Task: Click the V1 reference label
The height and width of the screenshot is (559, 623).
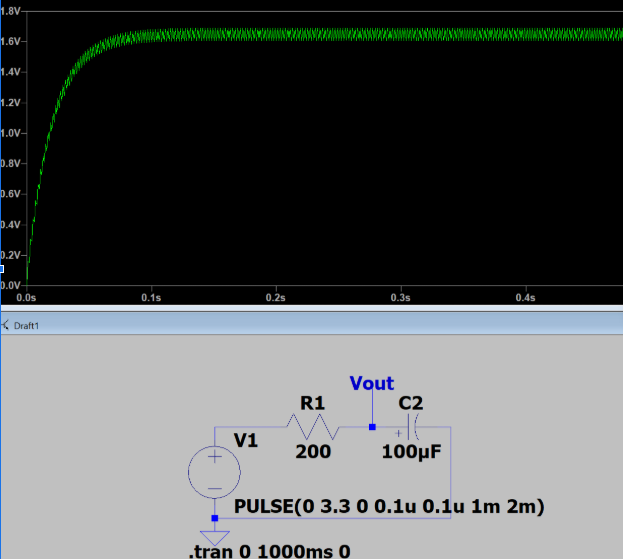Action: point(246,440)
